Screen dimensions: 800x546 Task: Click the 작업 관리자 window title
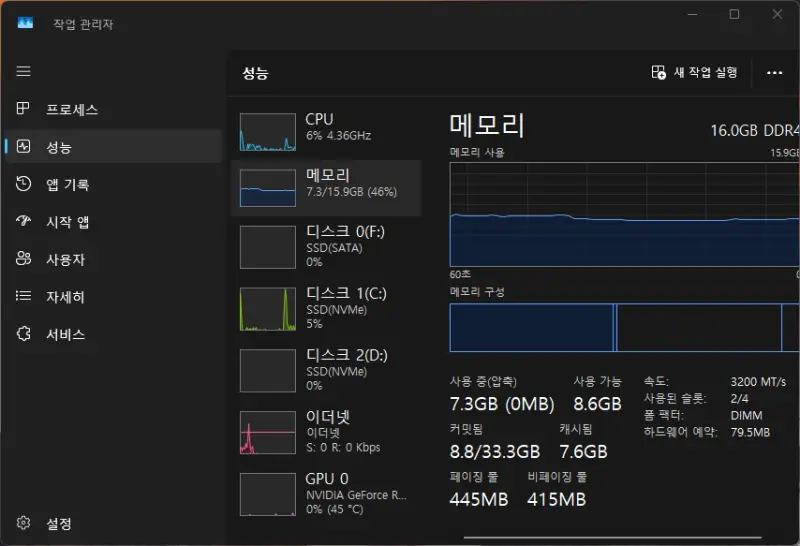(83, 24)
